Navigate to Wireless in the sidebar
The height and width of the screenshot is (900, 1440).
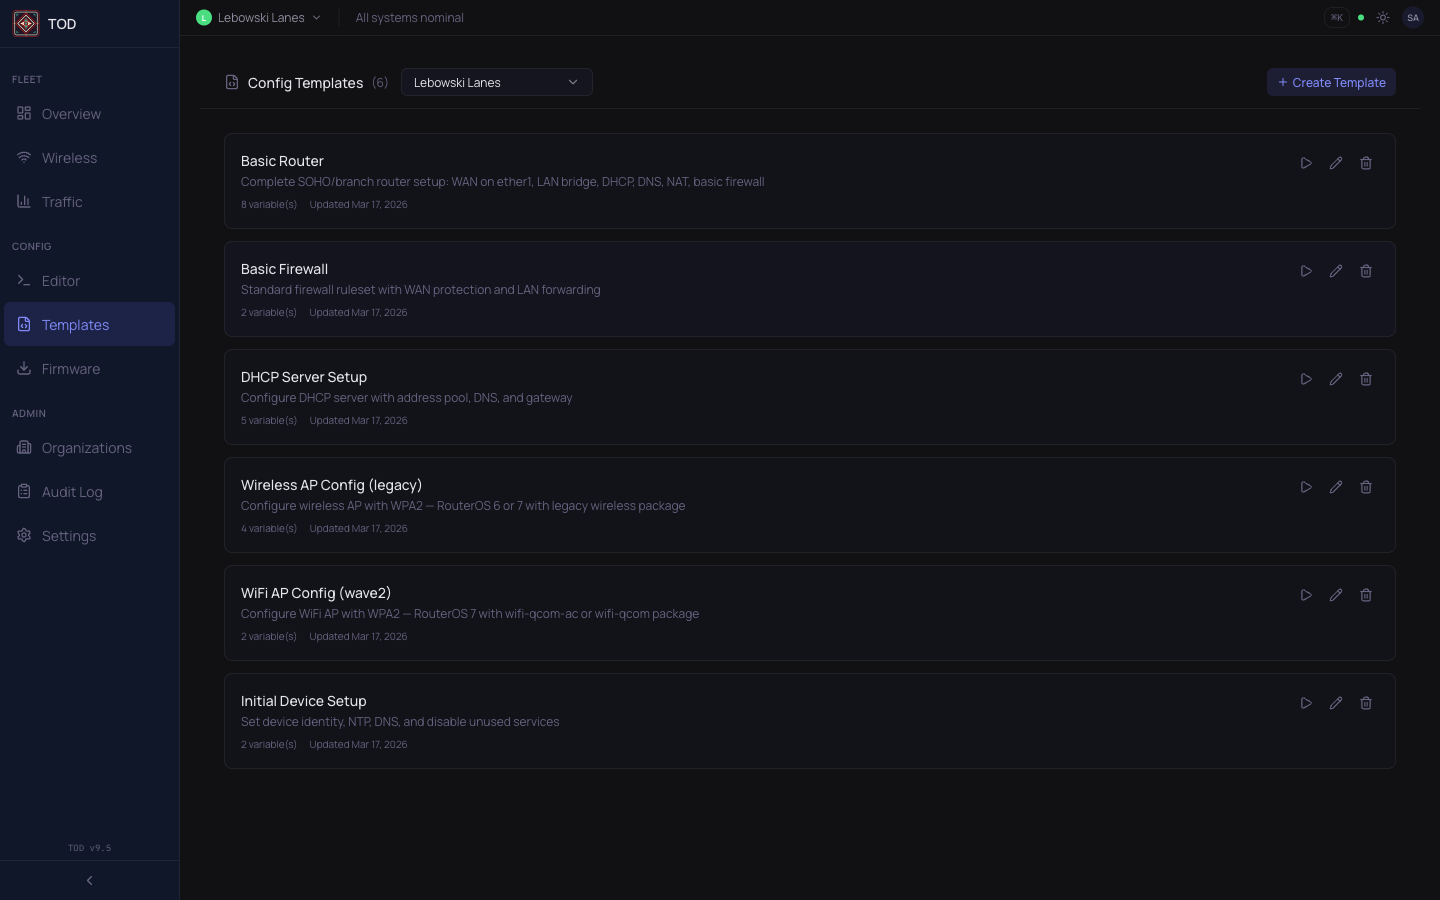pyautogui.click(x=69, y=158)
